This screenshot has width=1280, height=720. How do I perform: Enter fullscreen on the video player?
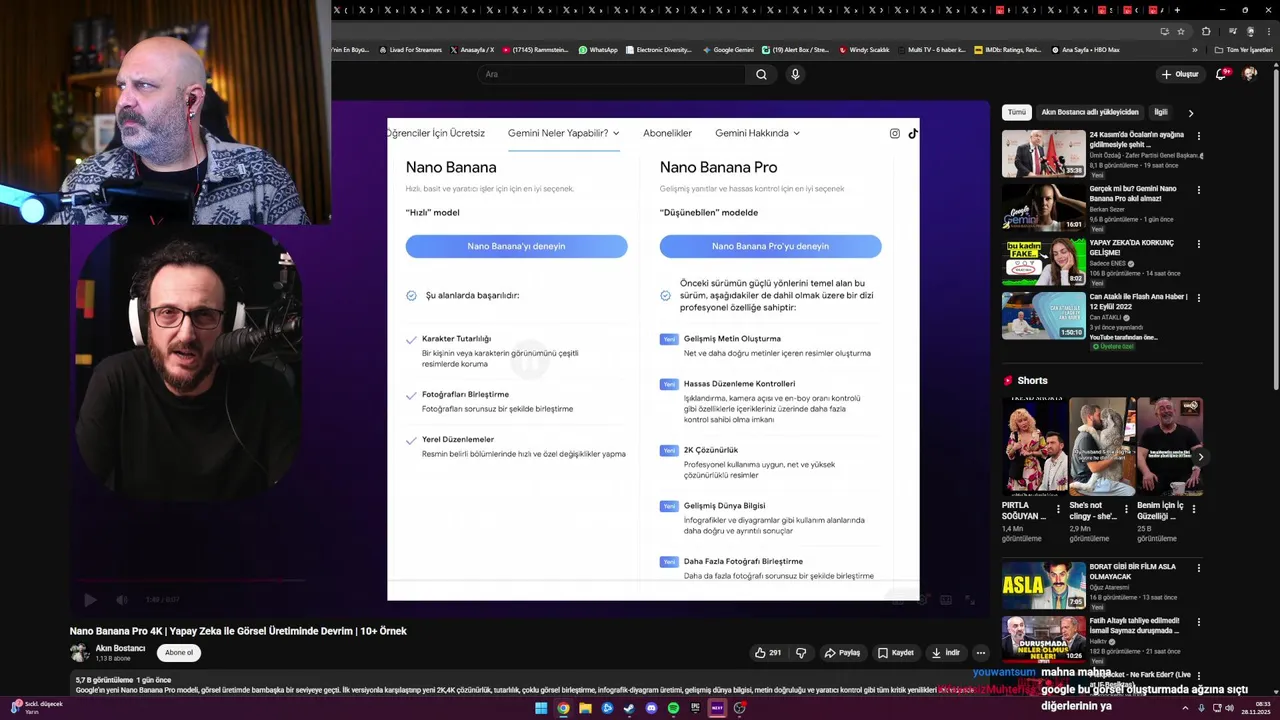pos(969,600)
